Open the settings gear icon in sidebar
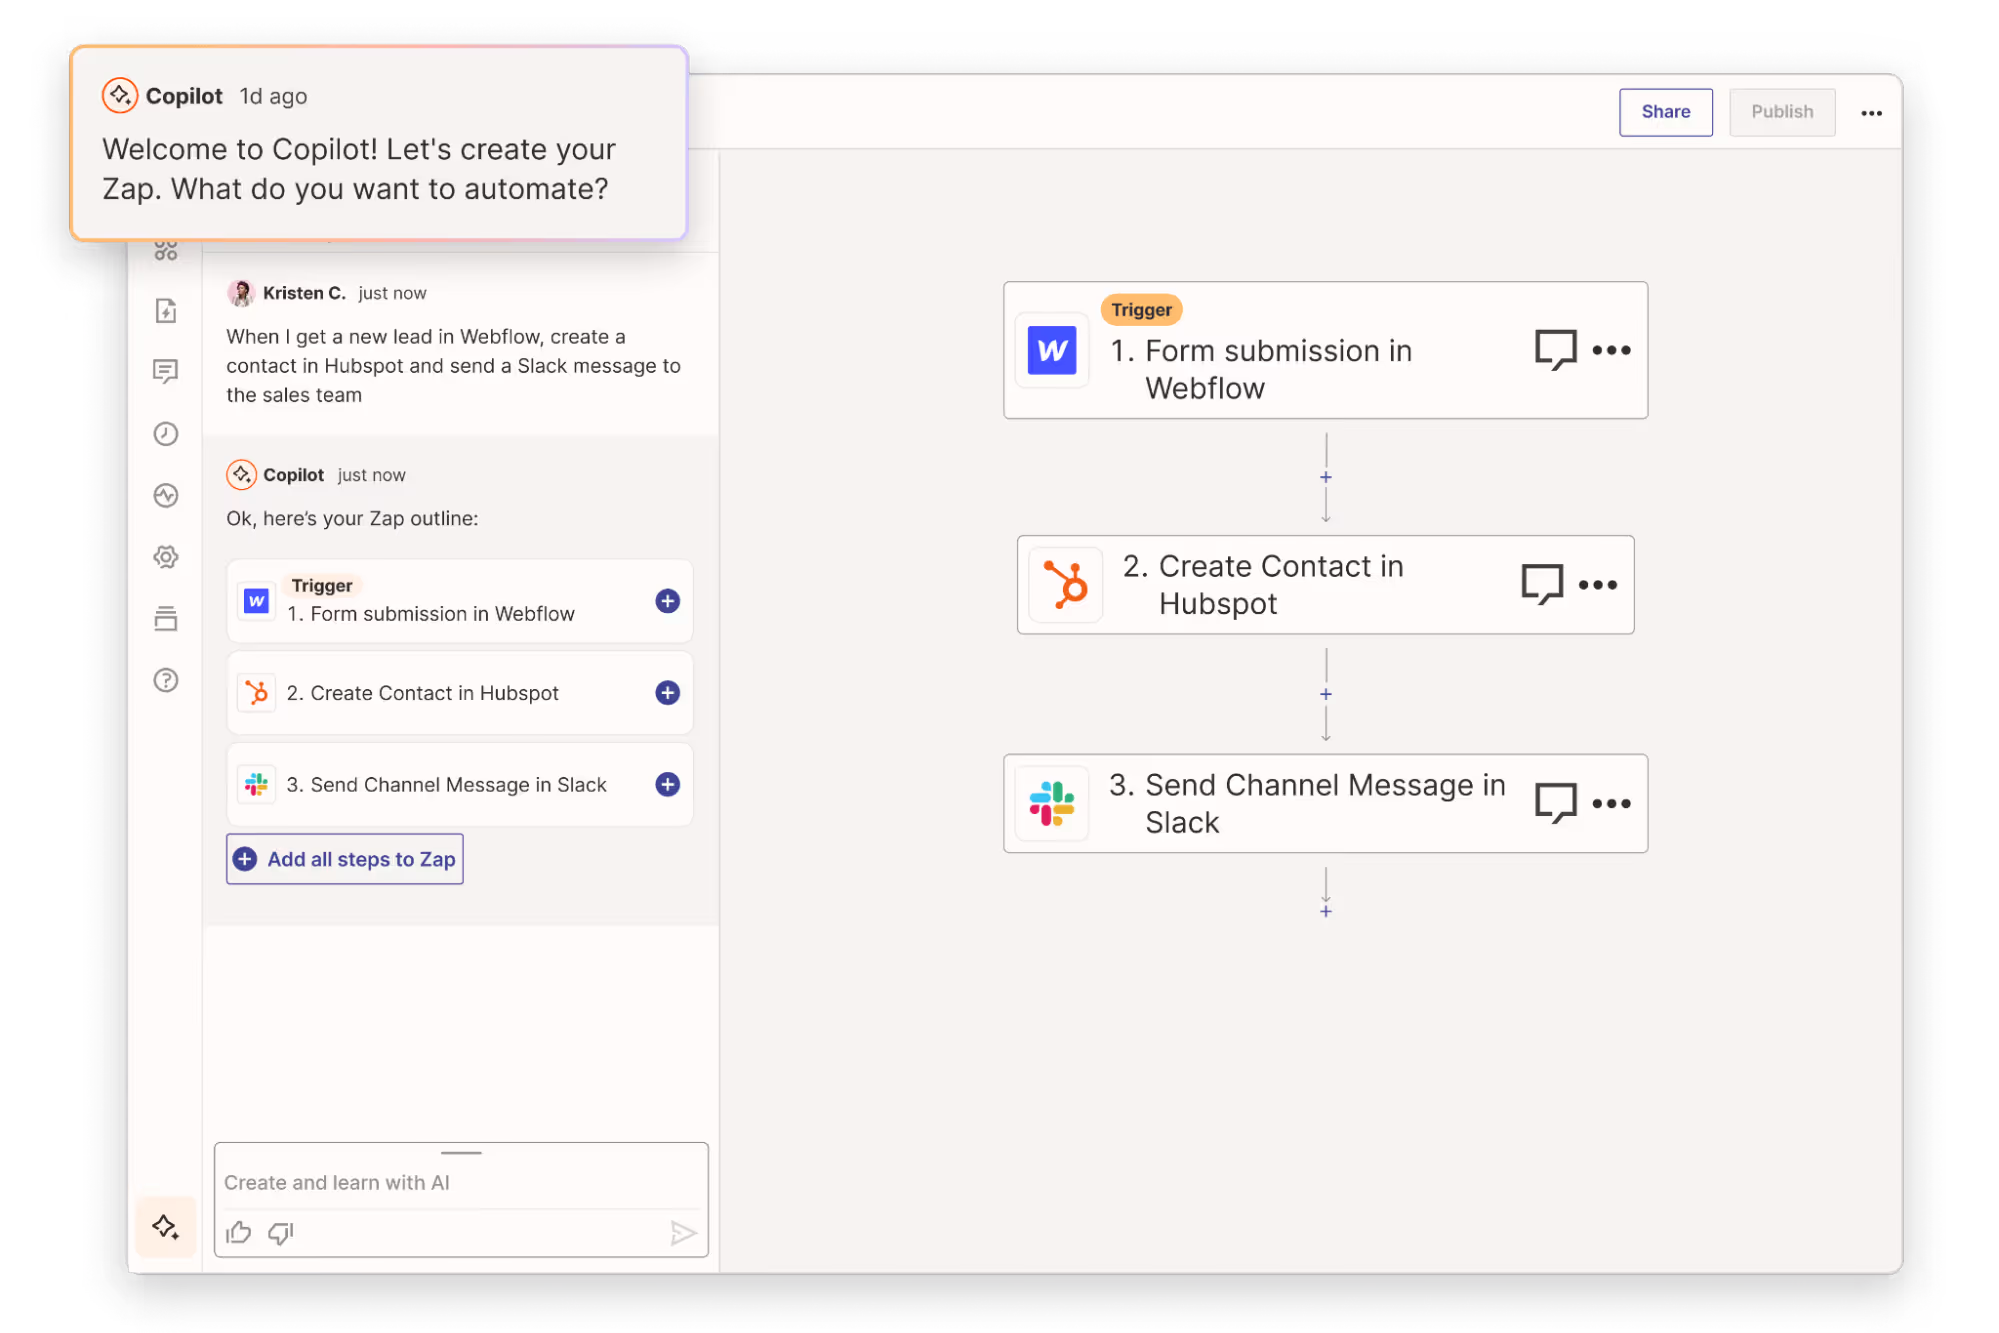This screenshot has width=1999, height=1333. [166, 557]
